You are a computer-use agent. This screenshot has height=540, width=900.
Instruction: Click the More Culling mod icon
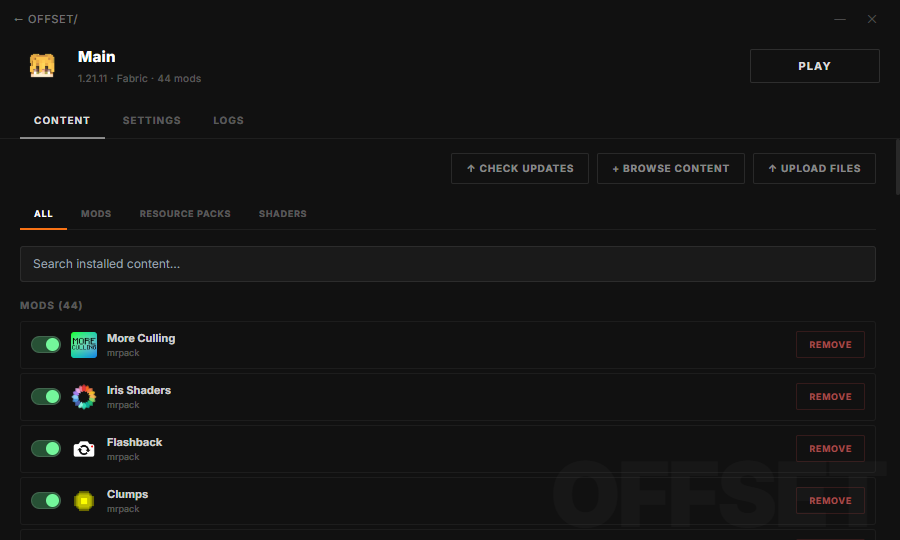(x=84, y=345)
